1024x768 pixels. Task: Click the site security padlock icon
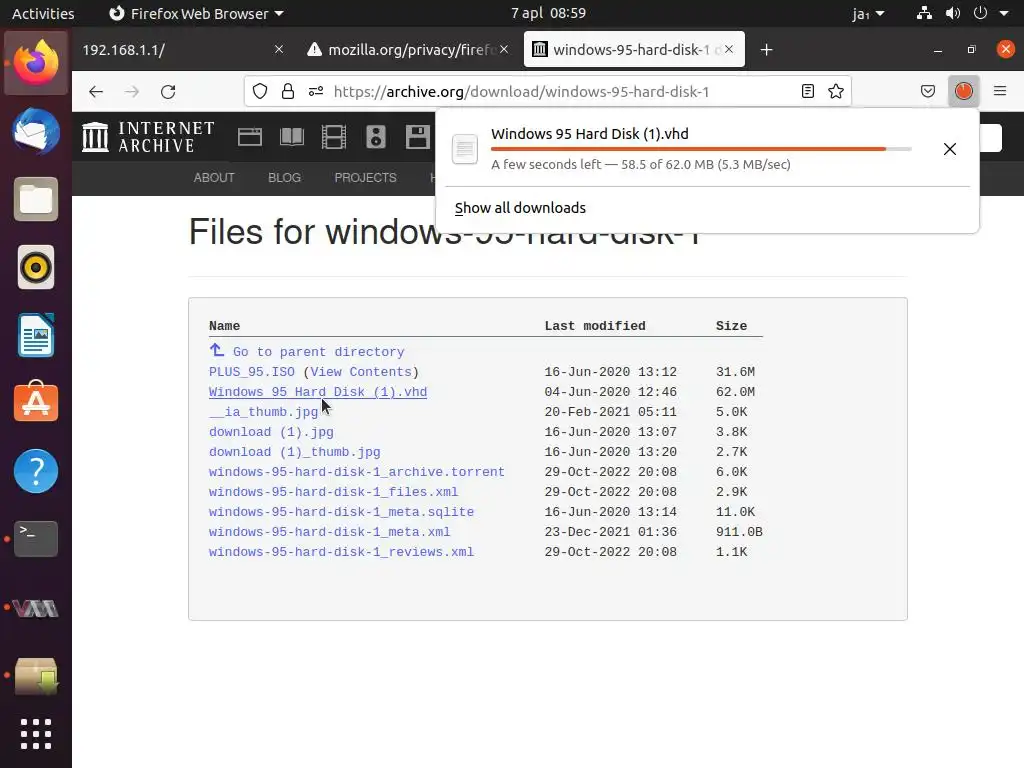(287, 91)
